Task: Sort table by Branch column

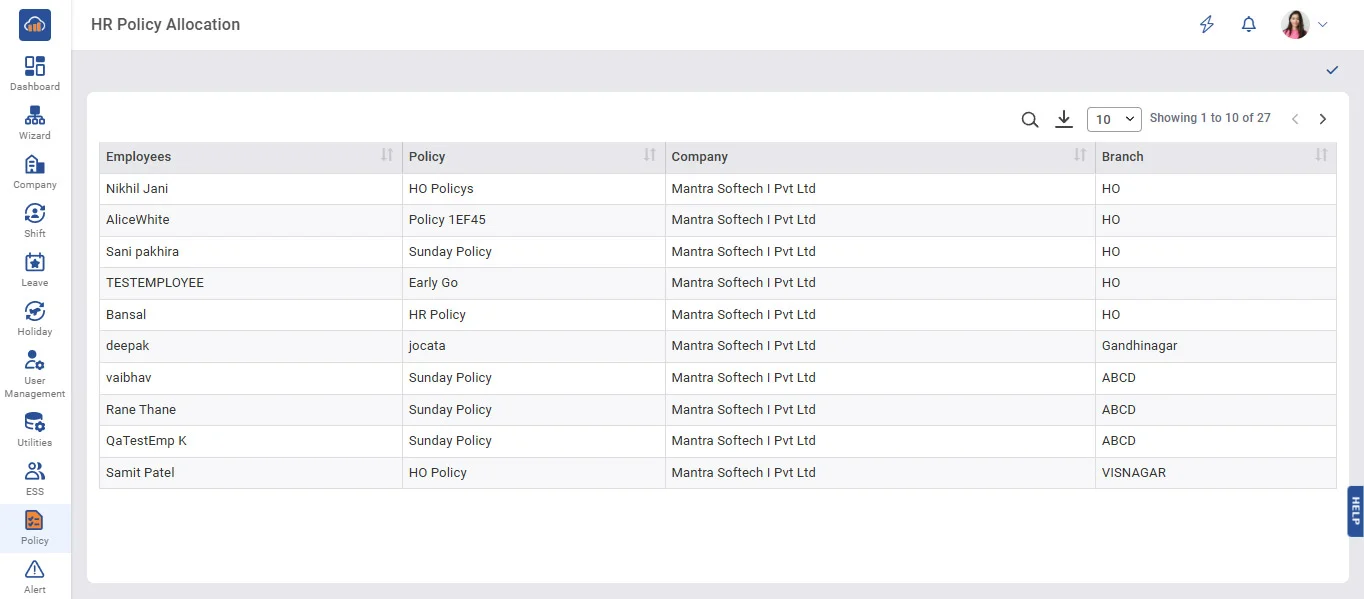Action: (x=1321, y=156)
